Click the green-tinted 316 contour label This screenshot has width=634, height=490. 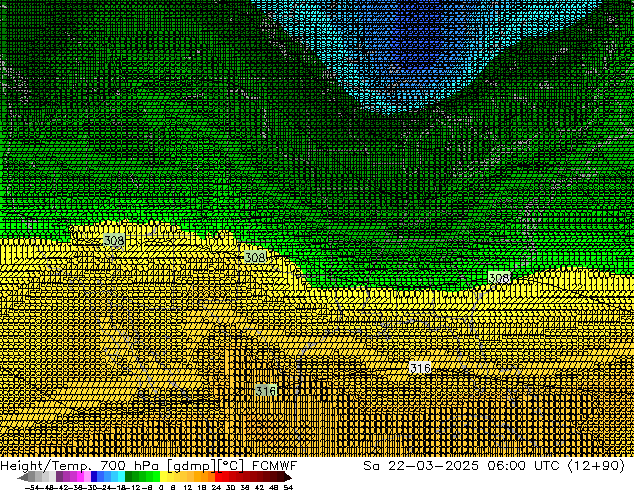click(x=266, y=391)
